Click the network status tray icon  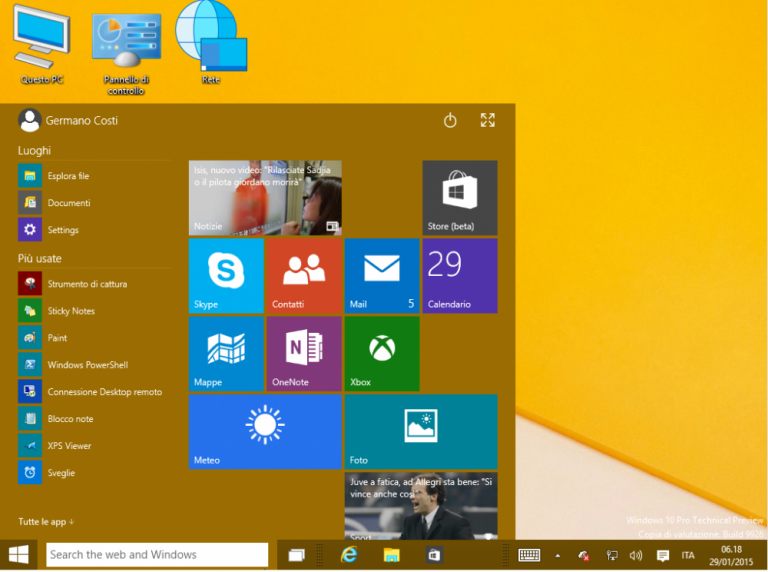point(612,555)
